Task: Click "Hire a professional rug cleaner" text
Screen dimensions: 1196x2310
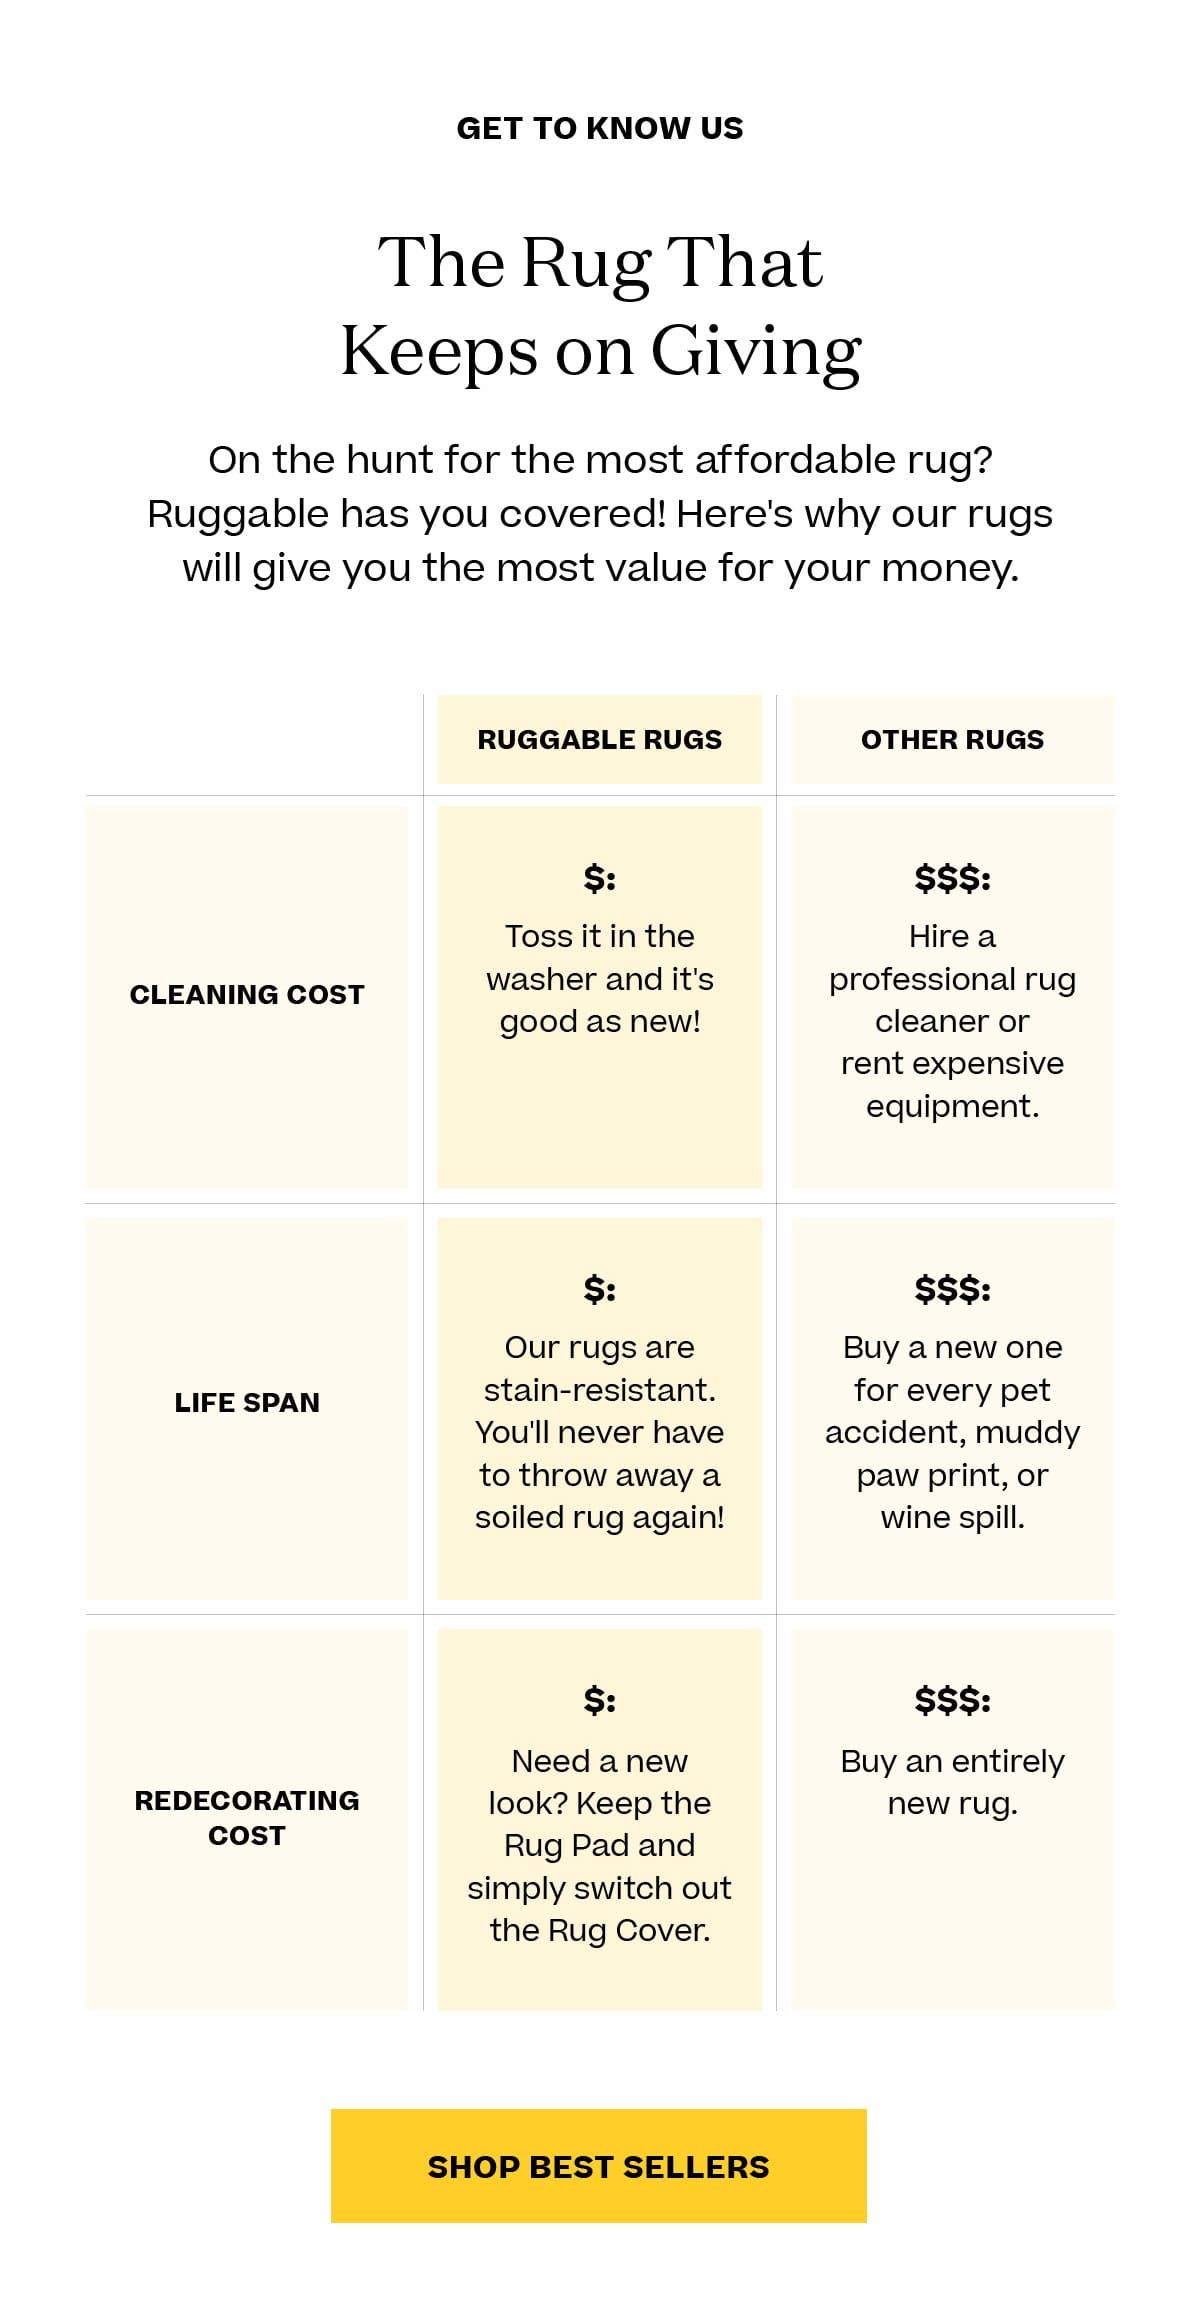Action: pyautogui.click(x=952, y=1021)
